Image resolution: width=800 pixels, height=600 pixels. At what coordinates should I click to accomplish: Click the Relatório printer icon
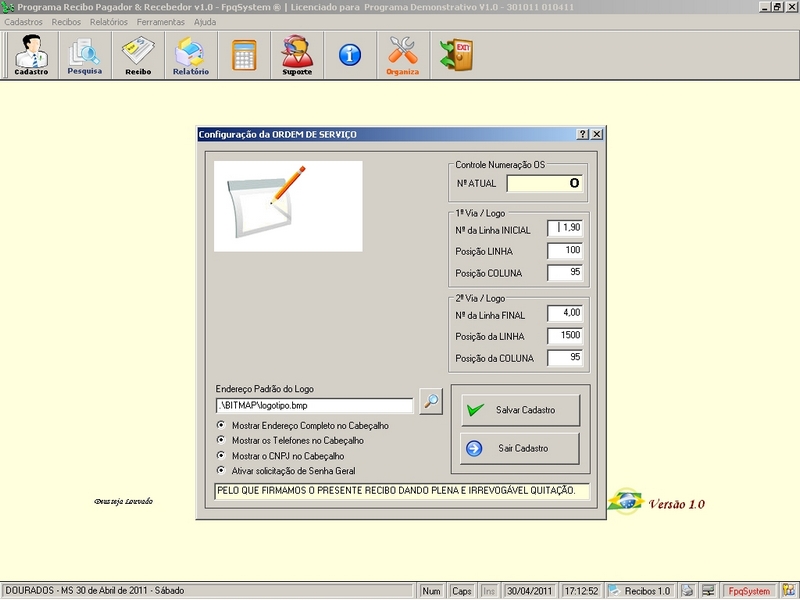pyautogui.click(x=190, y=54)
